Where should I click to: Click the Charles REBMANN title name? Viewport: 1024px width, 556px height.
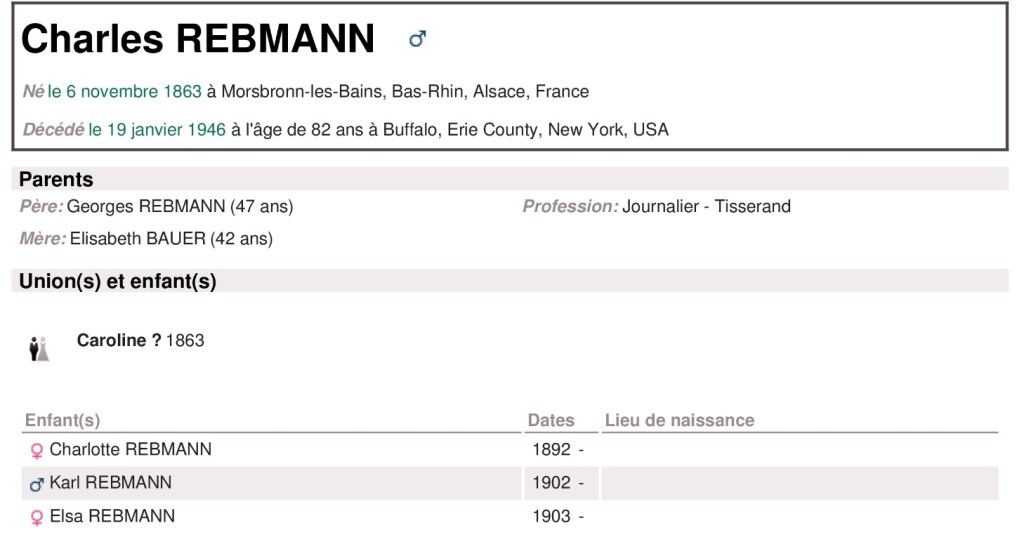pos(198,39)
